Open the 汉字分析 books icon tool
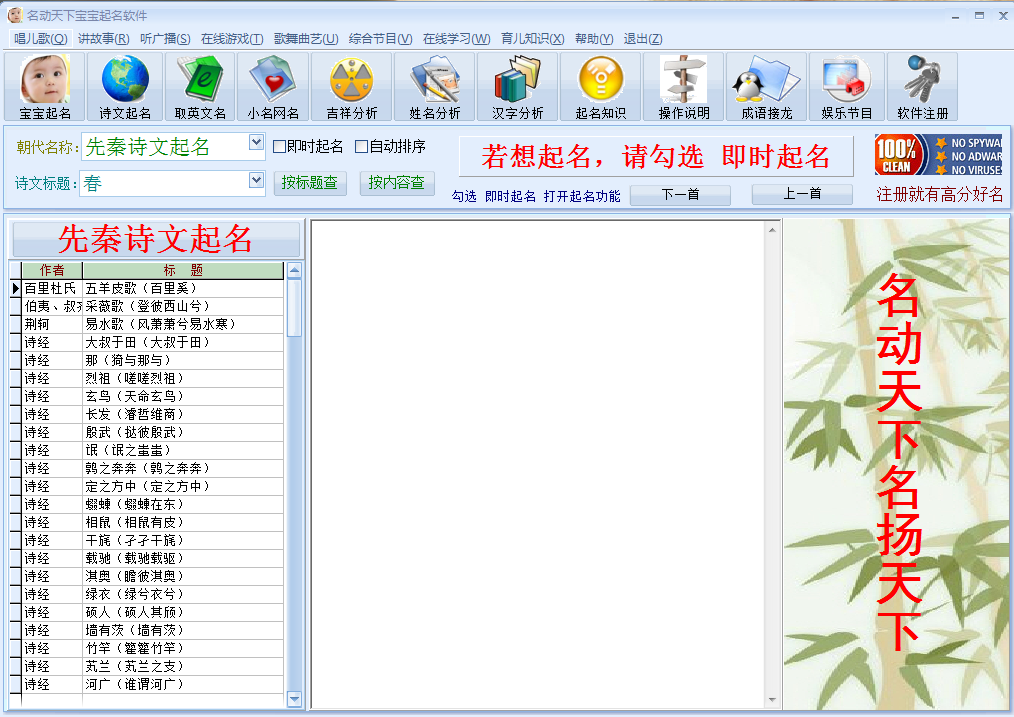 point(517,87)
